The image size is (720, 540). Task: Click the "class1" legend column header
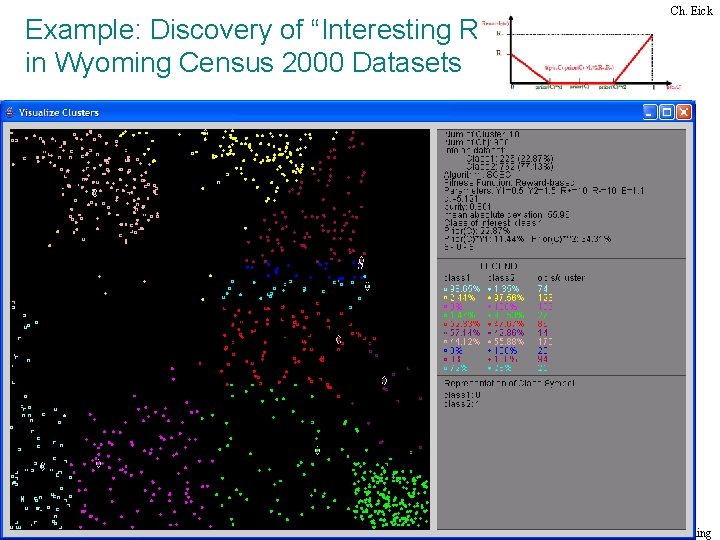point(457,278)
